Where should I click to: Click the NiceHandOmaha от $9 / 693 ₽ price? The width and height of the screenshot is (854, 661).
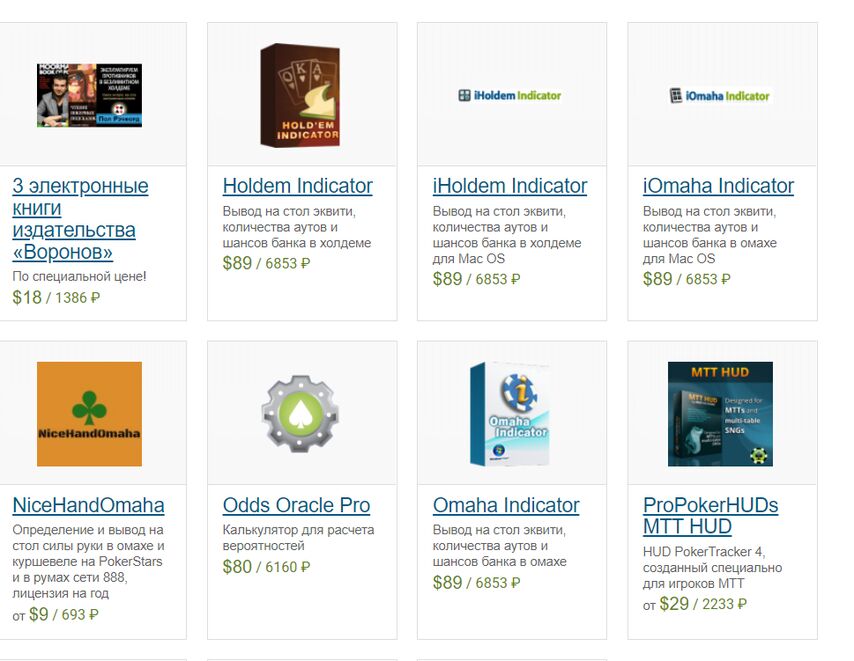(56, 614)
